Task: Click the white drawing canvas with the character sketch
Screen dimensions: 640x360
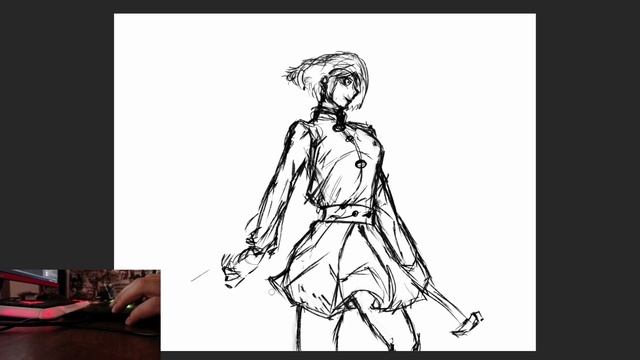Action: [x=325, y=182]
